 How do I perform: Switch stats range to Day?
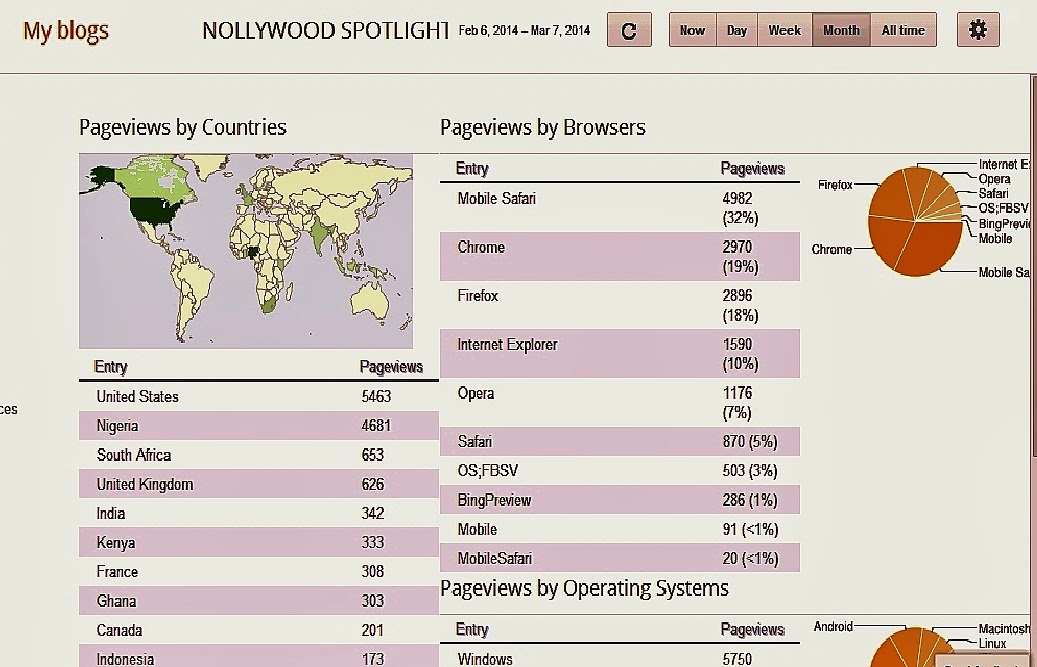[737, 30]
